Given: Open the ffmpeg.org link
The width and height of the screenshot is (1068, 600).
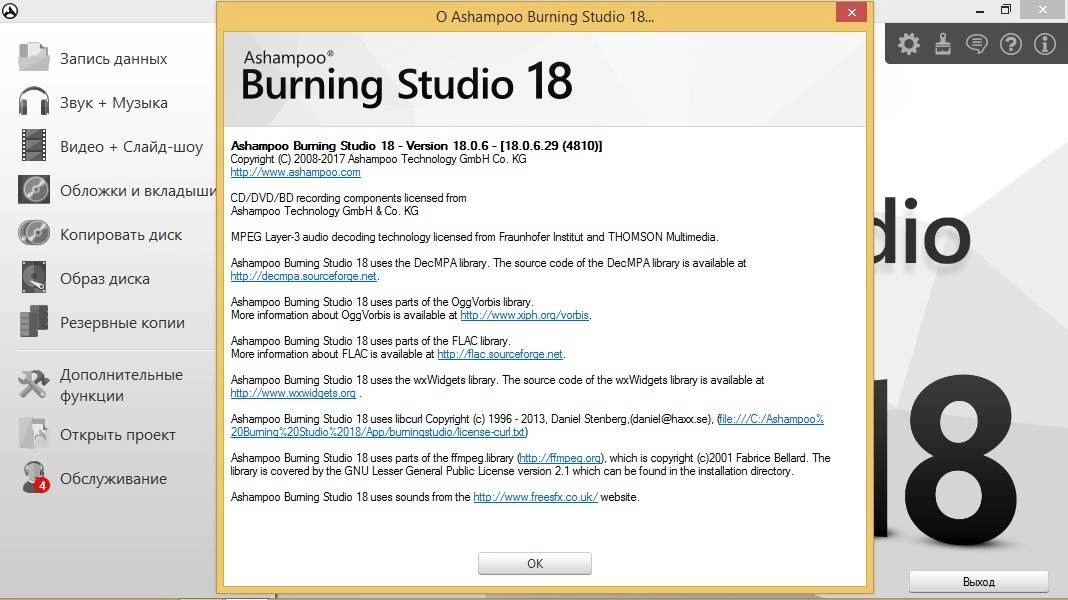Looking at the screenshot, I should click(x=561, y=458).
